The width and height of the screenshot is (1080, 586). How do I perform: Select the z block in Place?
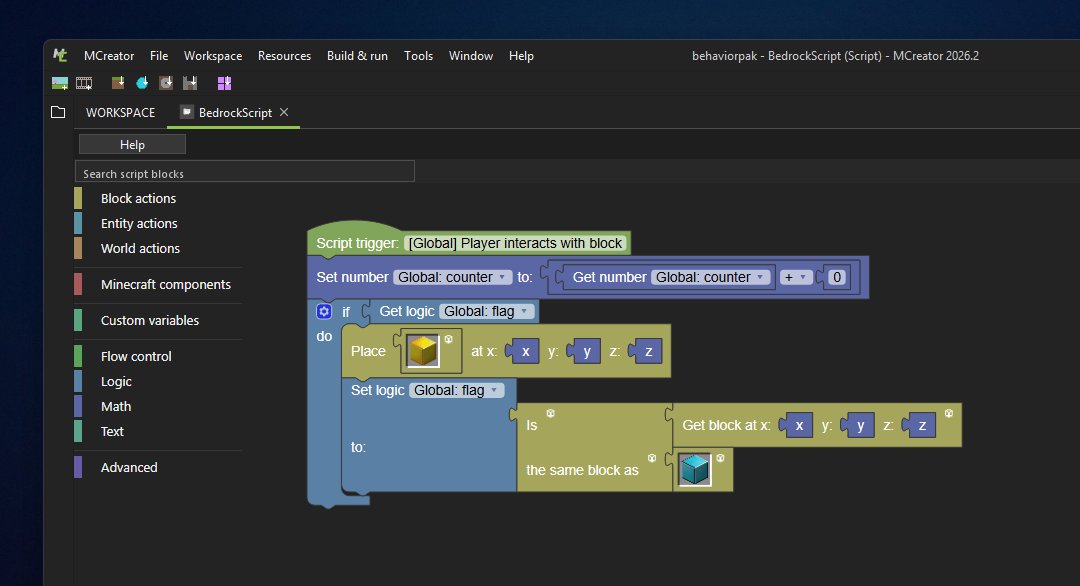(x=647, y=351)
